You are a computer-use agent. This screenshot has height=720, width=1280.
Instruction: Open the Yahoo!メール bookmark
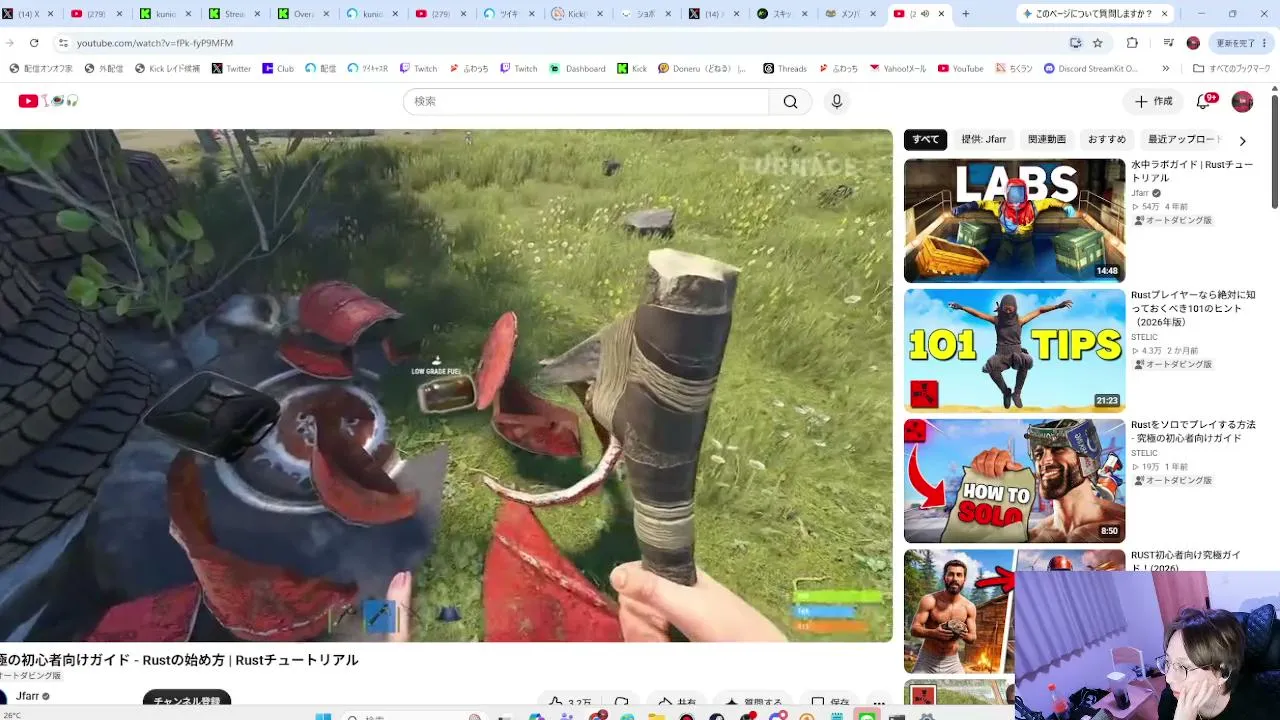pyautogui.click(x=898, y=69)
